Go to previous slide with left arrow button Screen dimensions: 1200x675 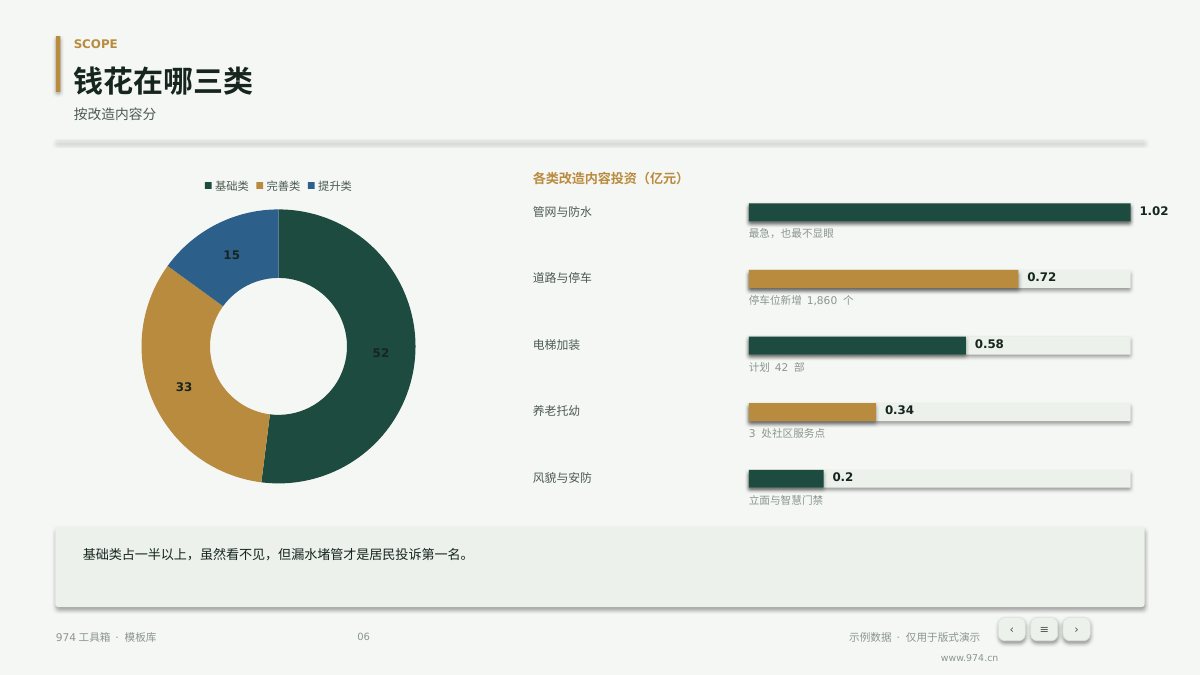1012,629
